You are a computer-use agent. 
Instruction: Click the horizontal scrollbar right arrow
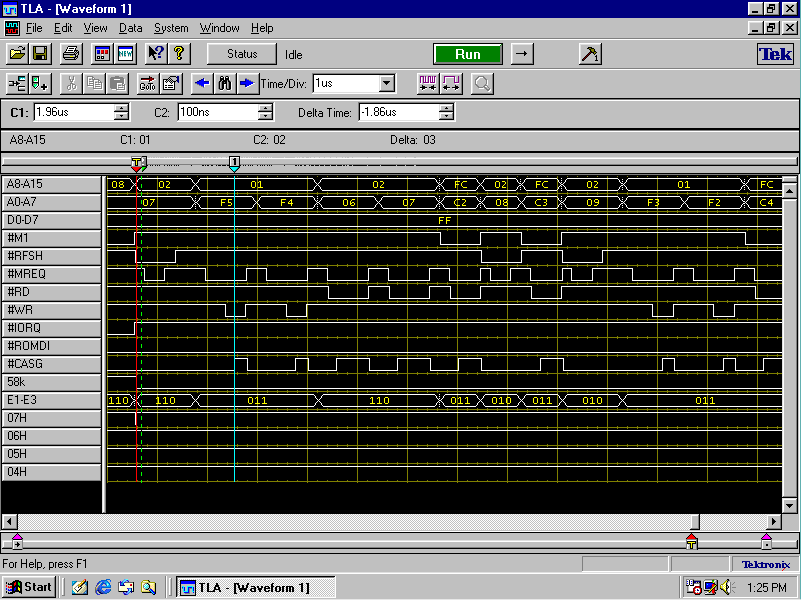click(774, 522)
